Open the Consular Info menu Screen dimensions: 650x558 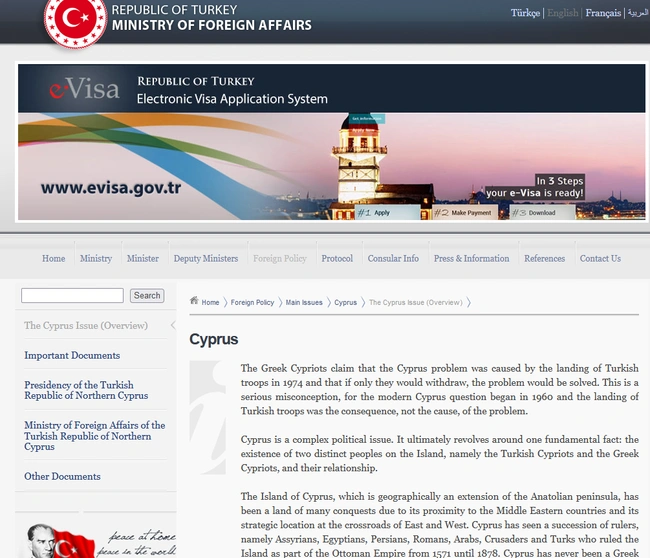[x=393, y=258]
